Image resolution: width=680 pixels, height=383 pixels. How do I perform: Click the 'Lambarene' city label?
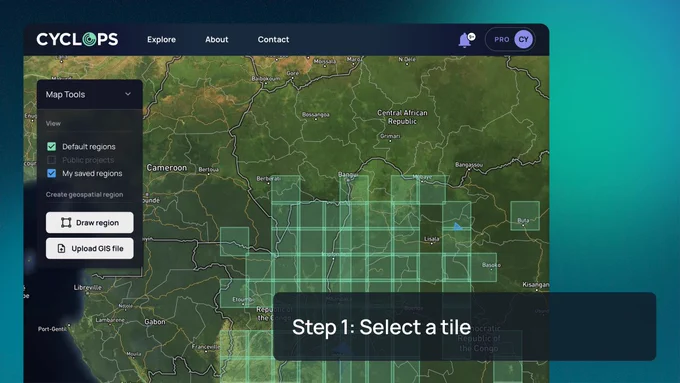110,320
